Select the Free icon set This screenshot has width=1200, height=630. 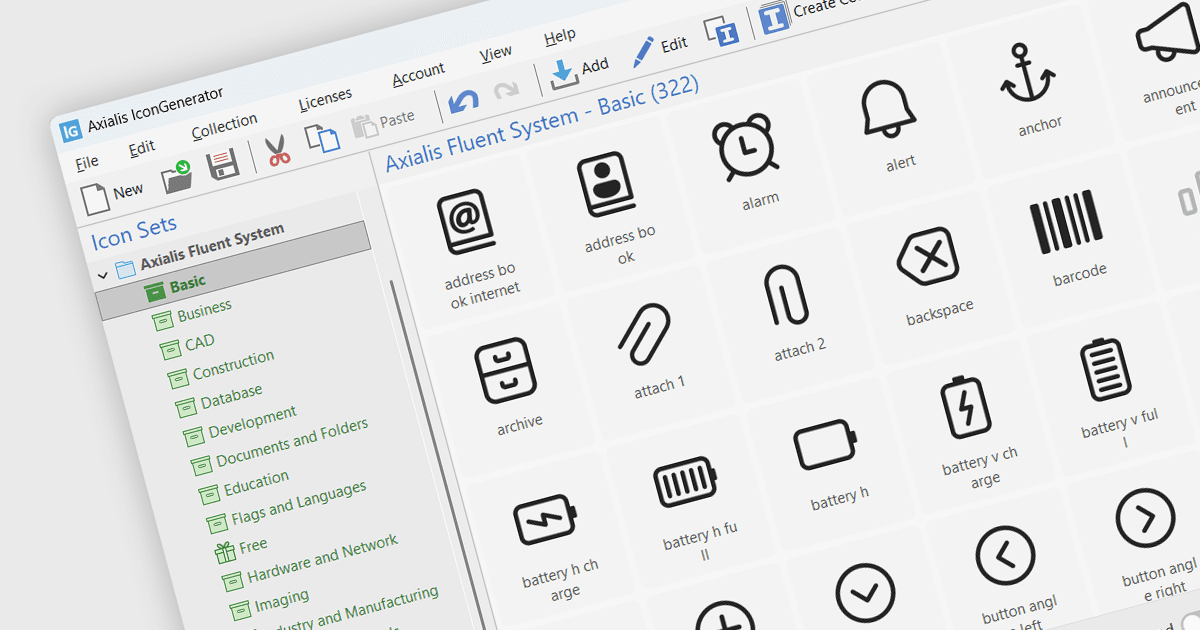tap(253, 545)
